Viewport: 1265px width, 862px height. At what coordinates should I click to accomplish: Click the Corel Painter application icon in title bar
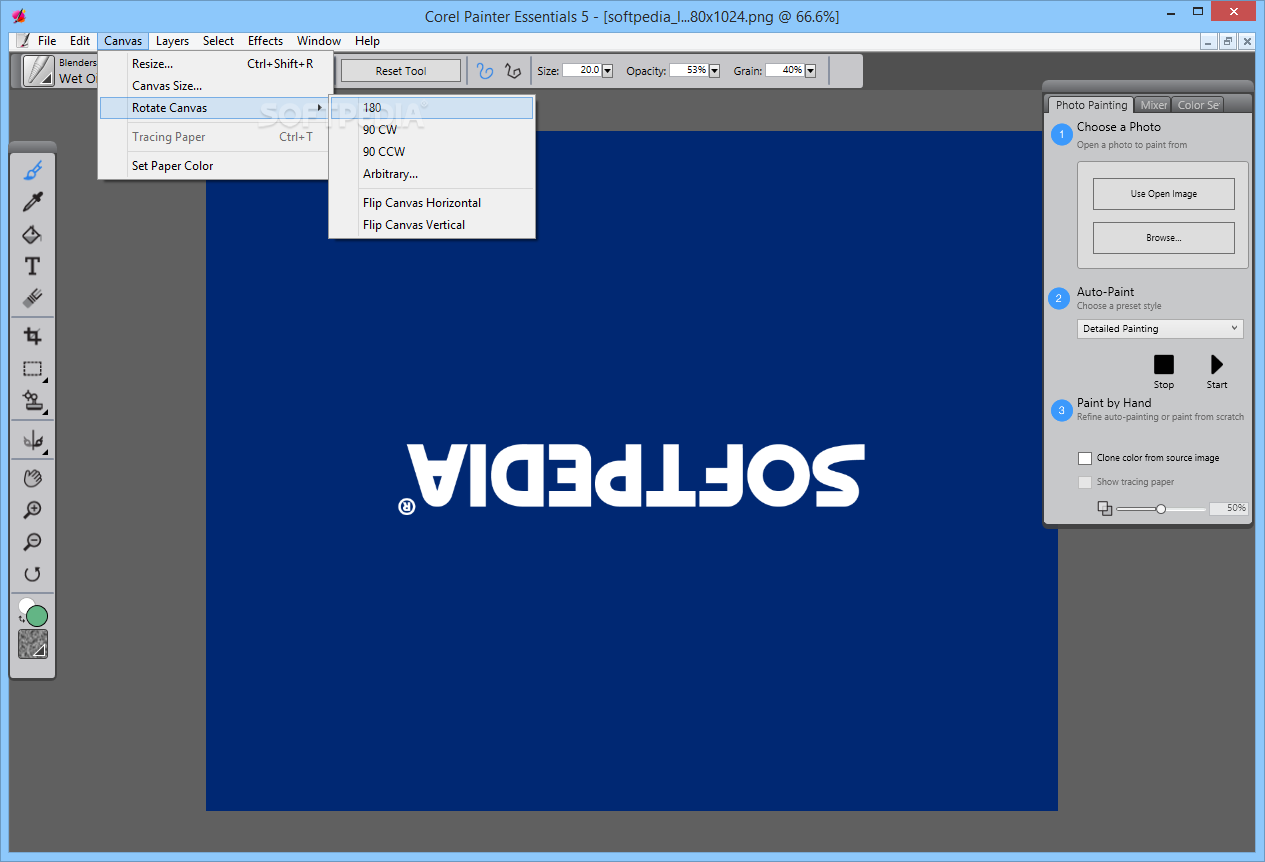(17, 15)
